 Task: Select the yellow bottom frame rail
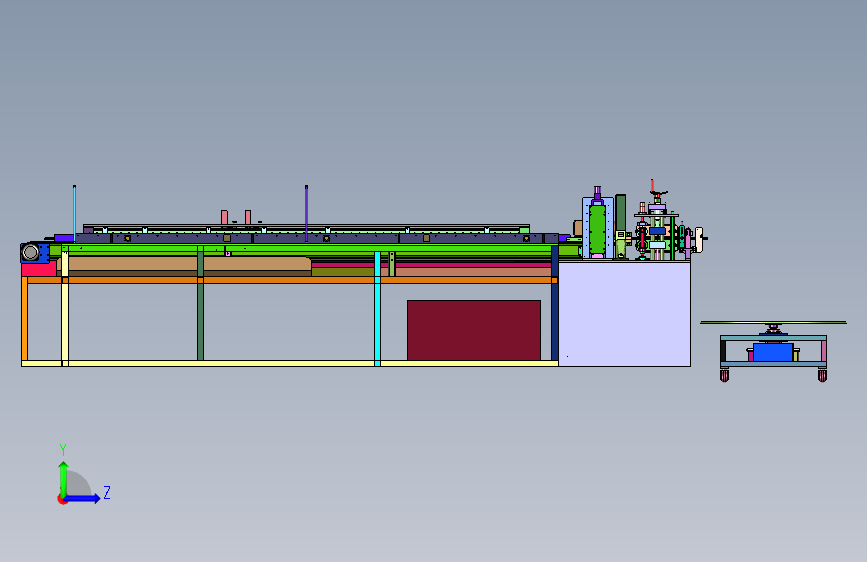(x=290, y=363)
